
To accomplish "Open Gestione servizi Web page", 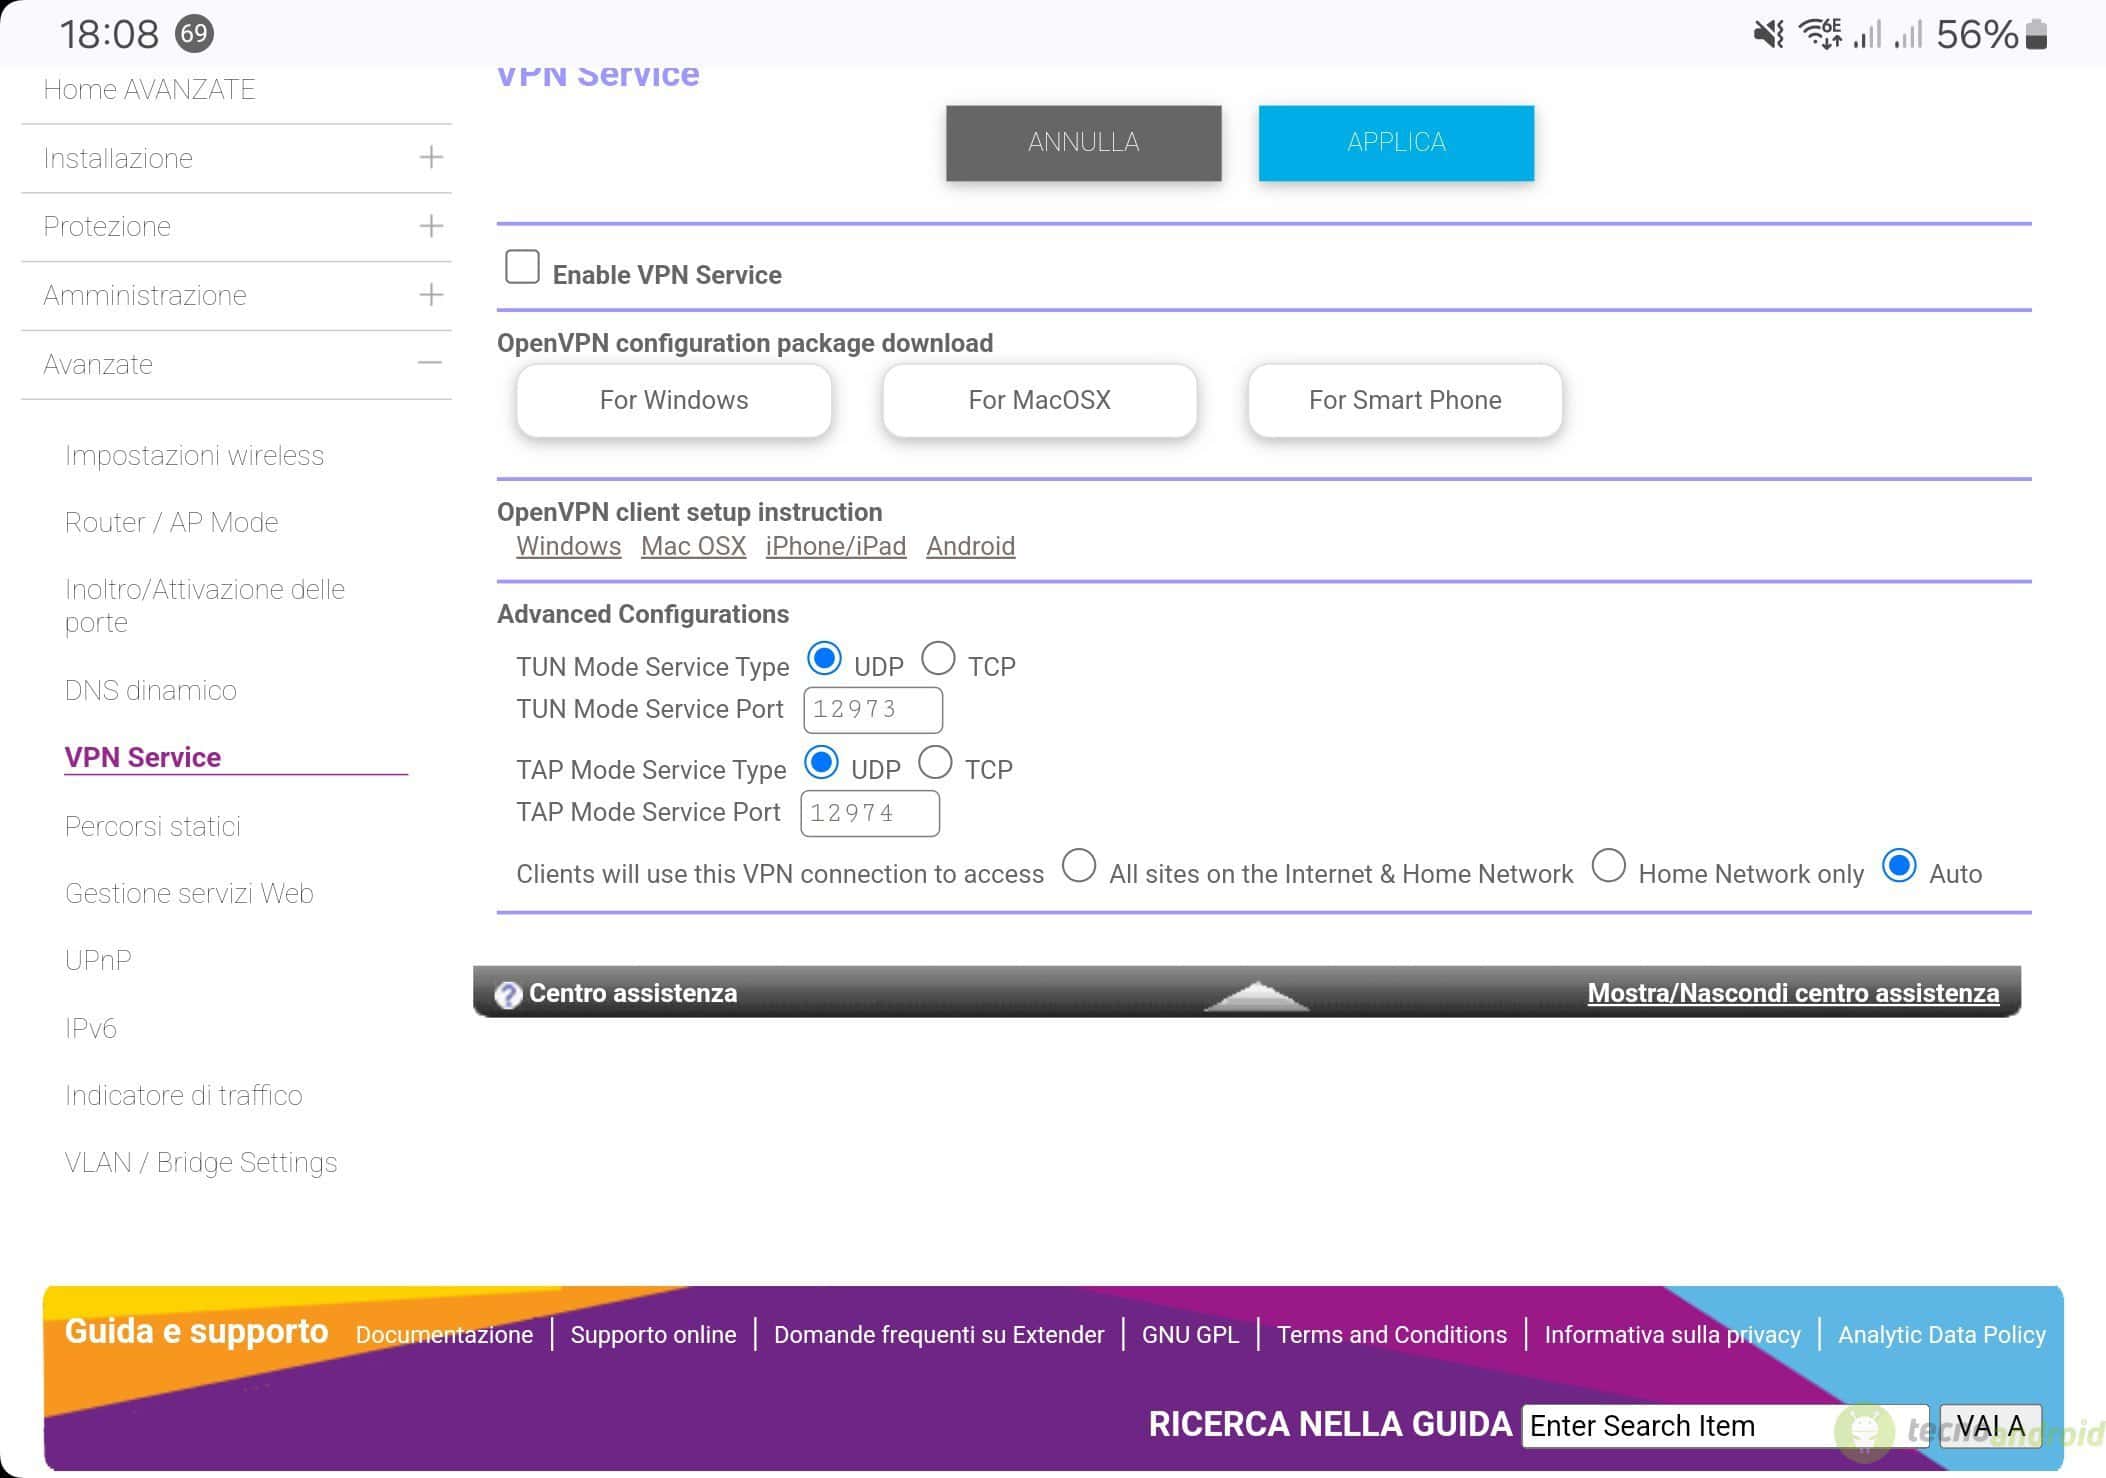I will [x=189, y=894].
